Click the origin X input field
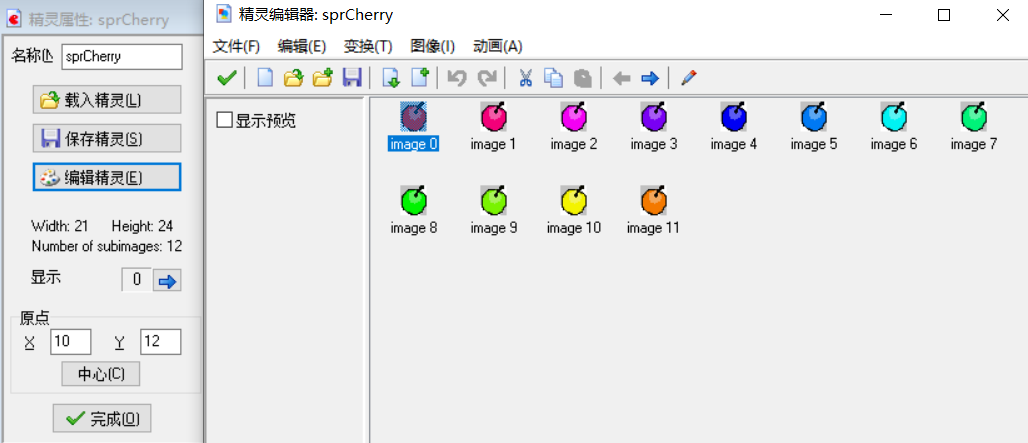The image size is (1028, 443). [x=71, y=341]
